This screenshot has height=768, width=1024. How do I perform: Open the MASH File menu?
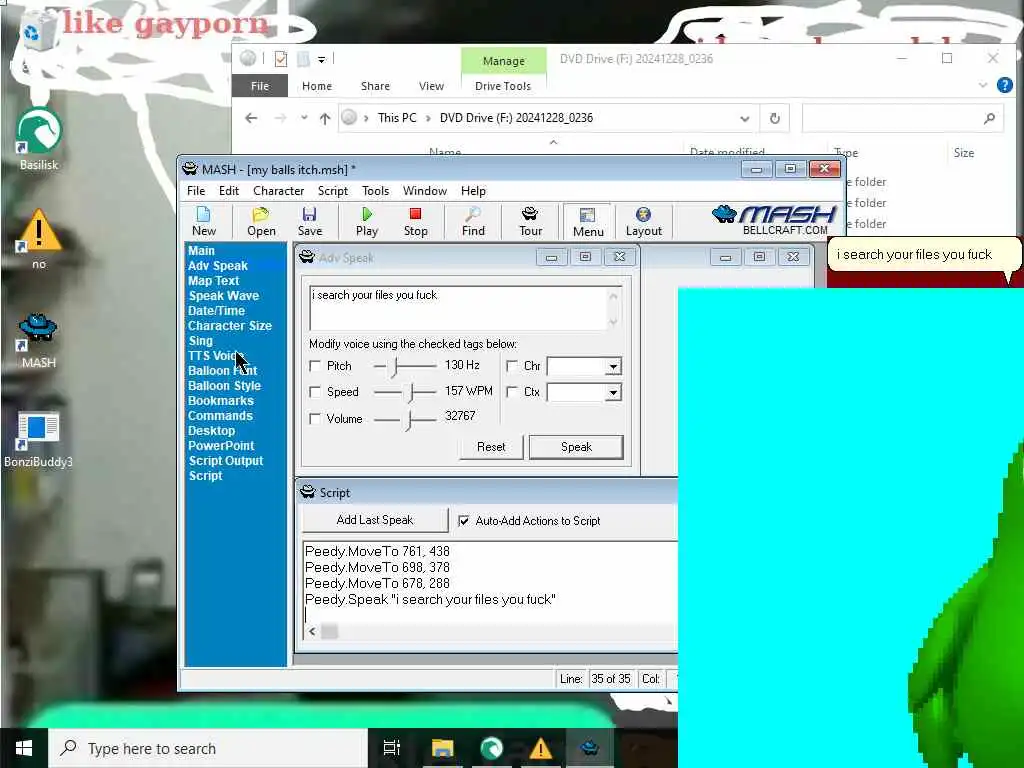point(196,191)
